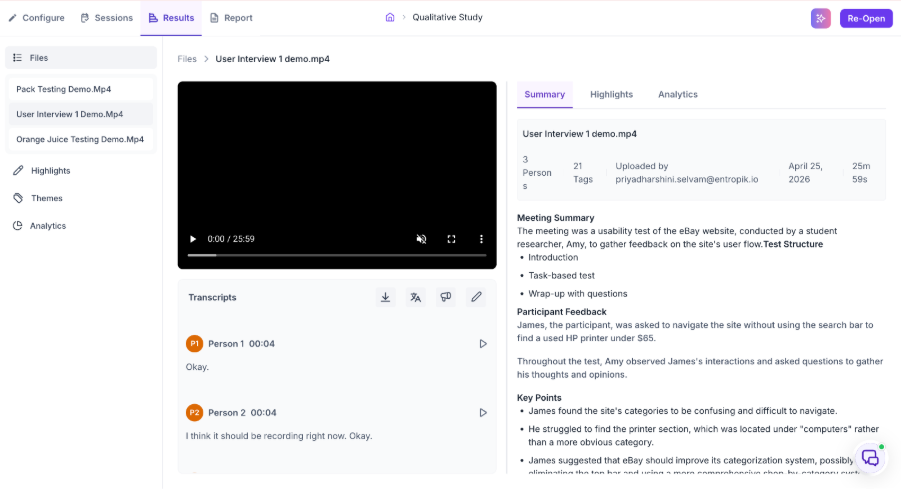Click the Files list icon in sidebar
This screenshot has height=489, width=901.
tap(17, 57)
